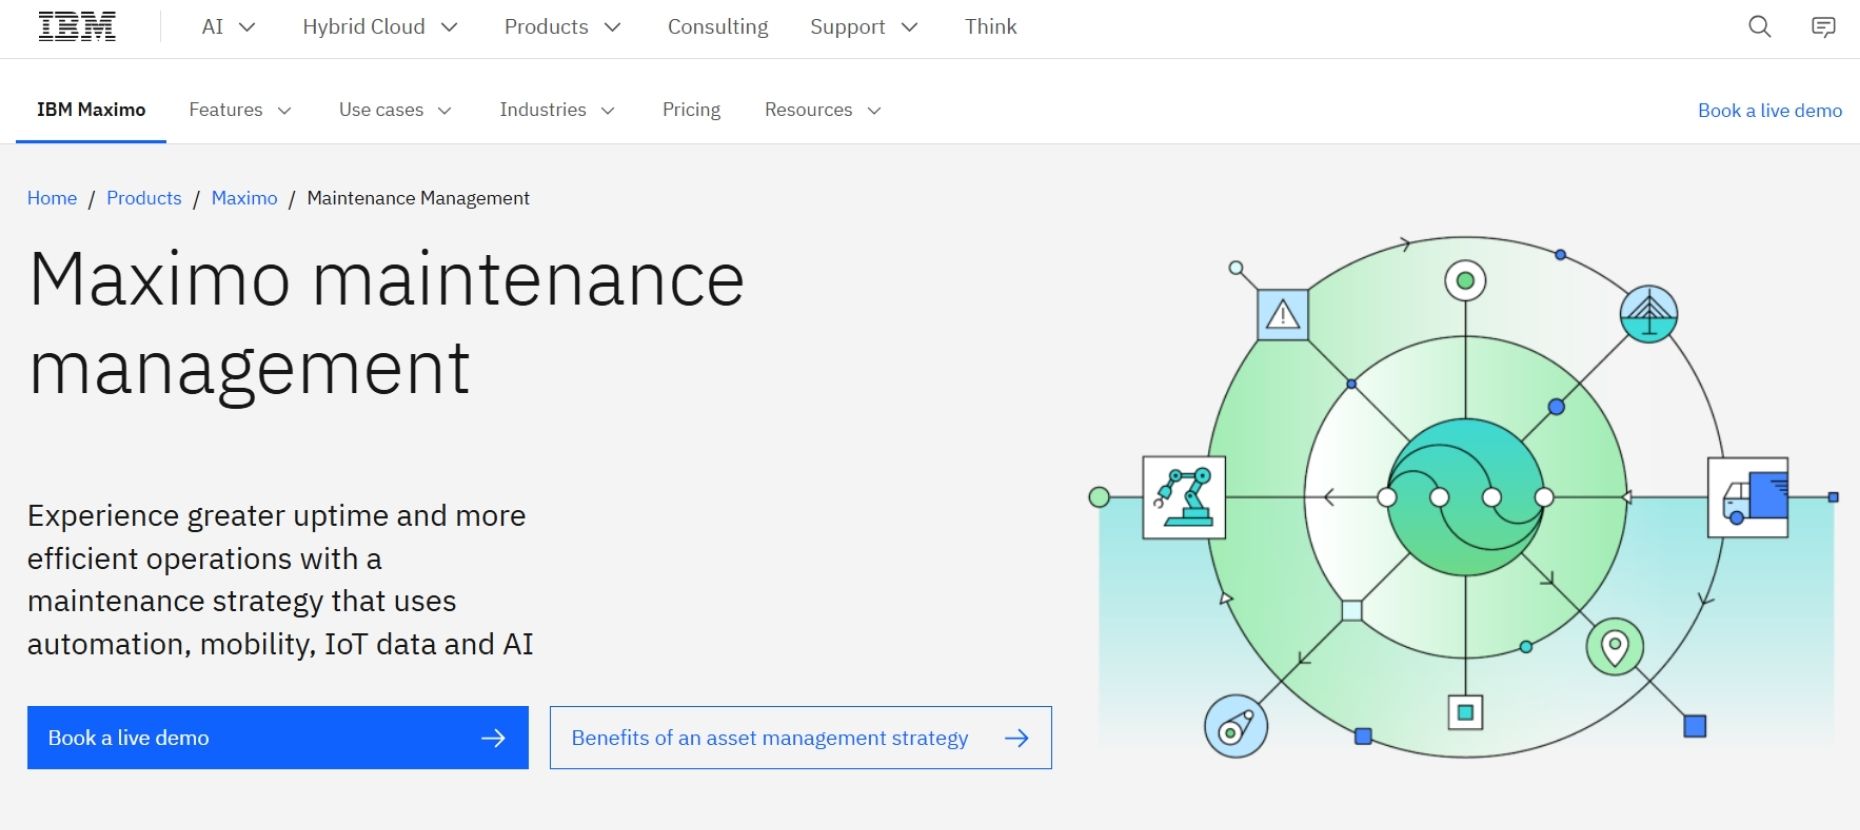
Task: Open the Resources tab
Action: (x=823, y=110)
